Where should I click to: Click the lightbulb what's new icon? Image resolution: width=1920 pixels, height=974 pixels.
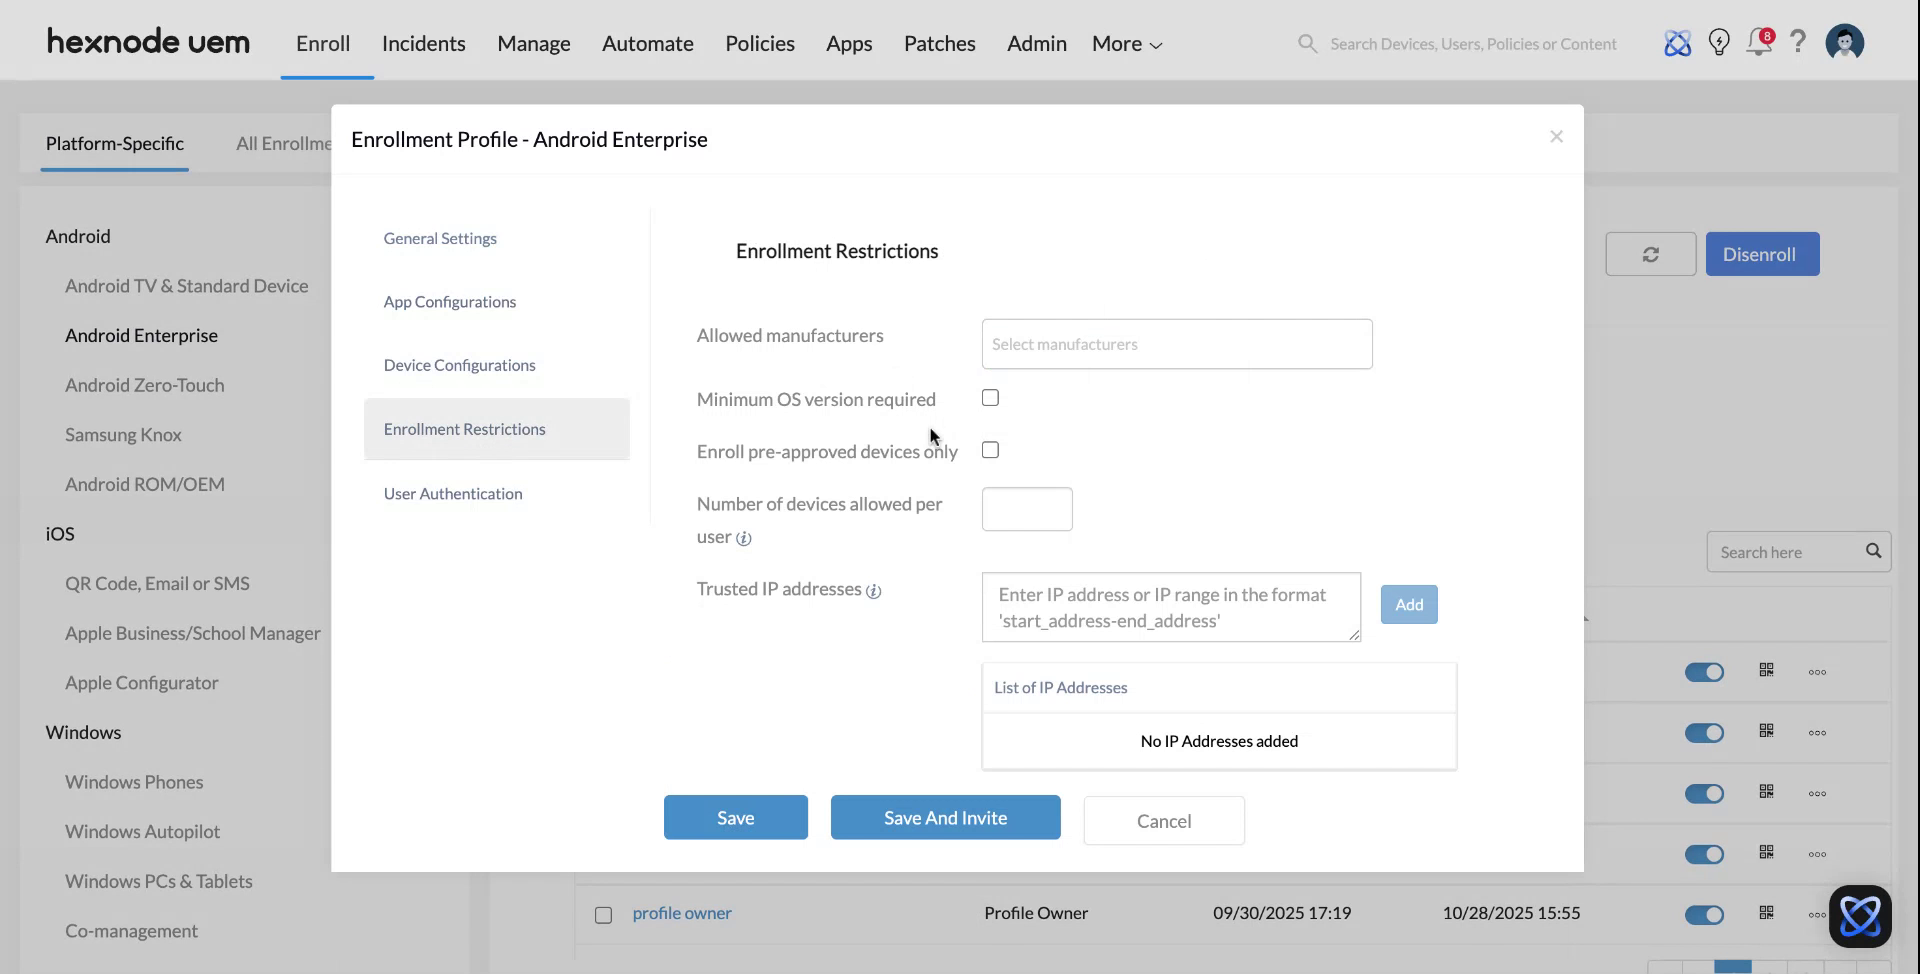pos(1718,42)
